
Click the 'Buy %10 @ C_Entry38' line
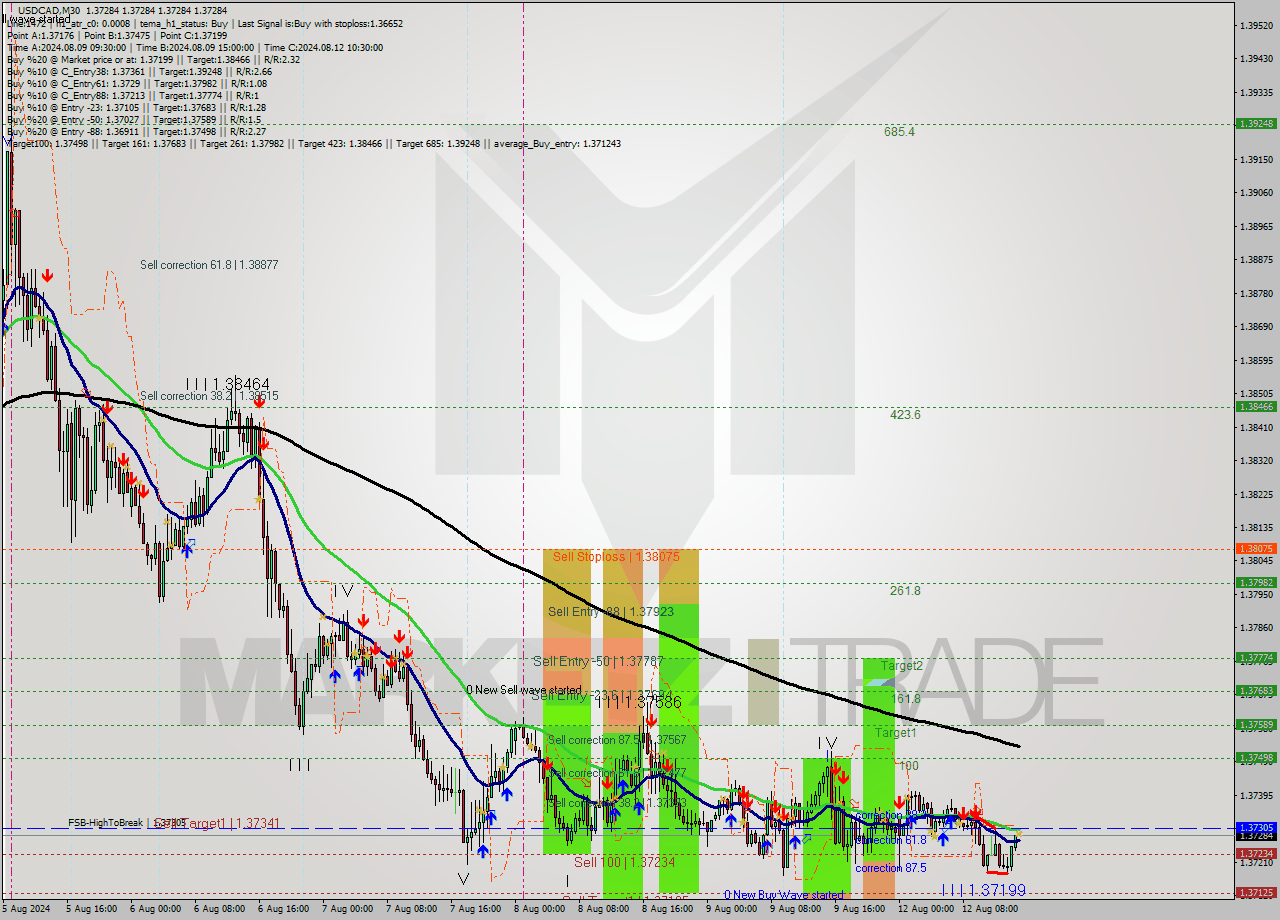click(139, 71)
